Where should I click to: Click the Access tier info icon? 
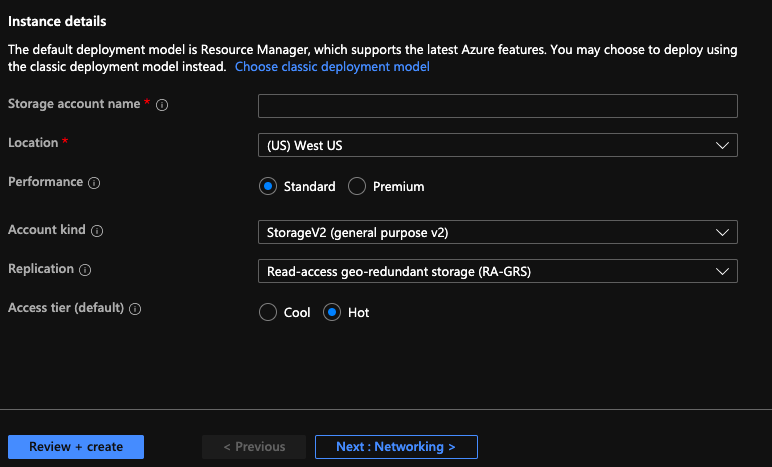135,309
